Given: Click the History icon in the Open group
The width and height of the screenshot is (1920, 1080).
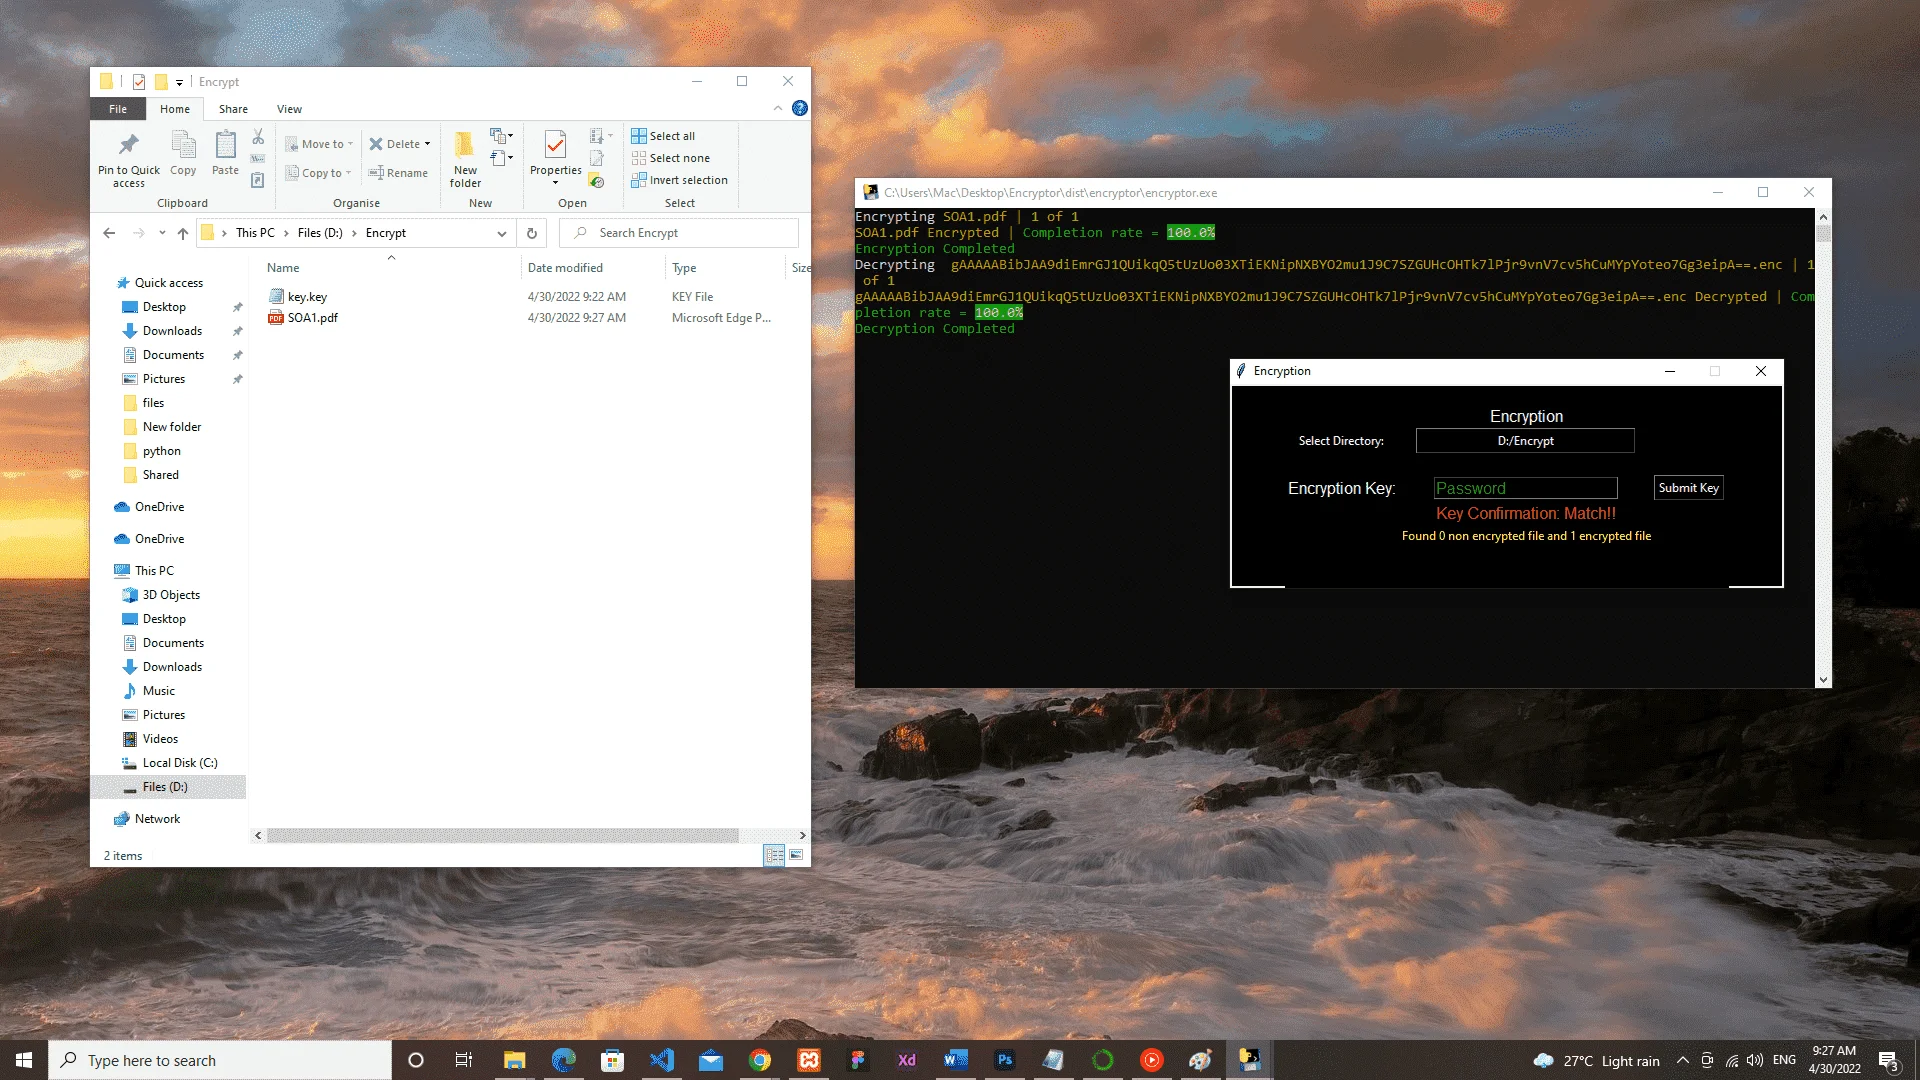Looking at the screenshot, I should point(597,181).
